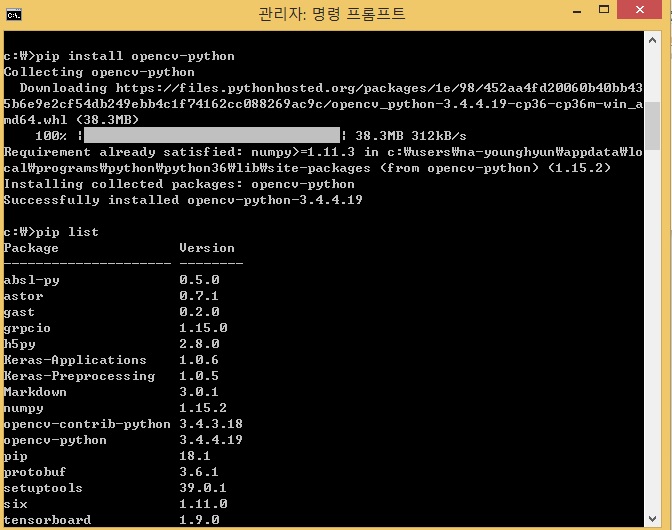Viewport: 672px width, 530px height.
Task: Click the 'pip' package name in list
Action: [15, 456]
